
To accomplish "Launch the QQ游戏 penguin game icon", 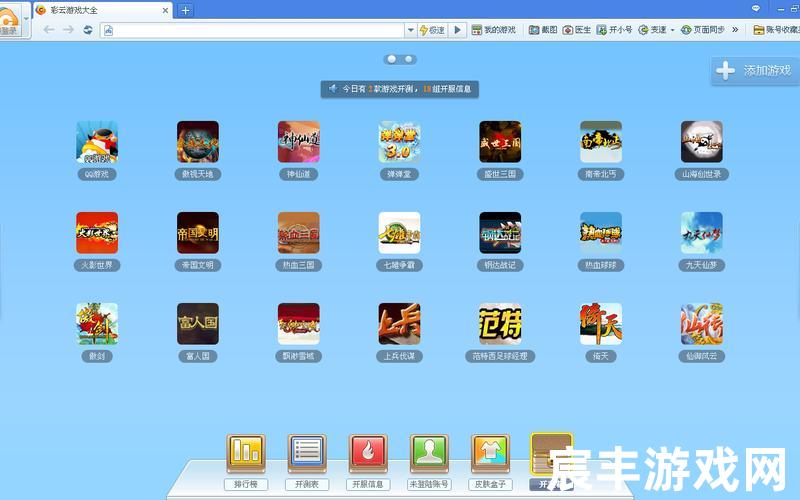I will click(97, 142).
